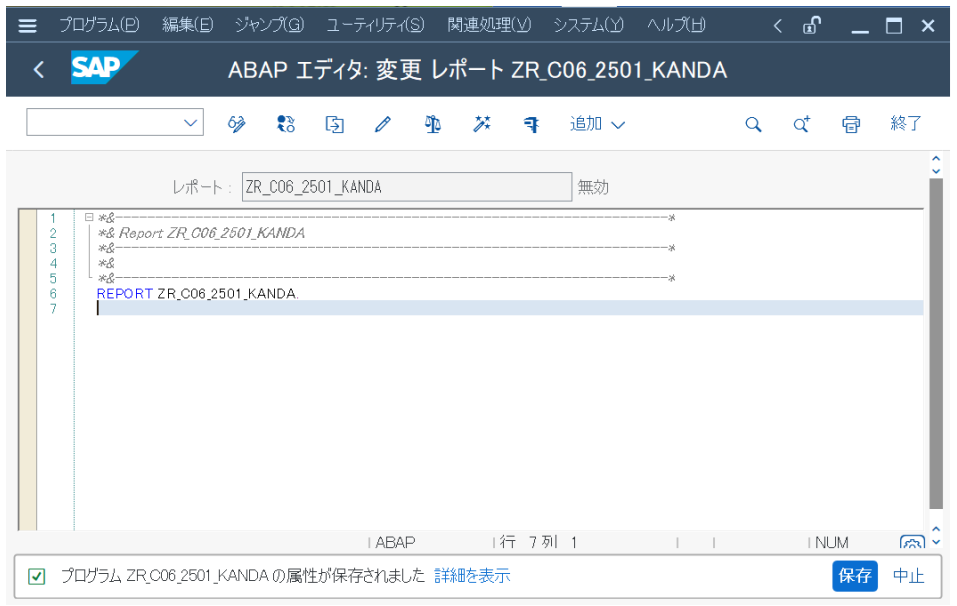Click the ABAP status bar entry

pos(395,542)
